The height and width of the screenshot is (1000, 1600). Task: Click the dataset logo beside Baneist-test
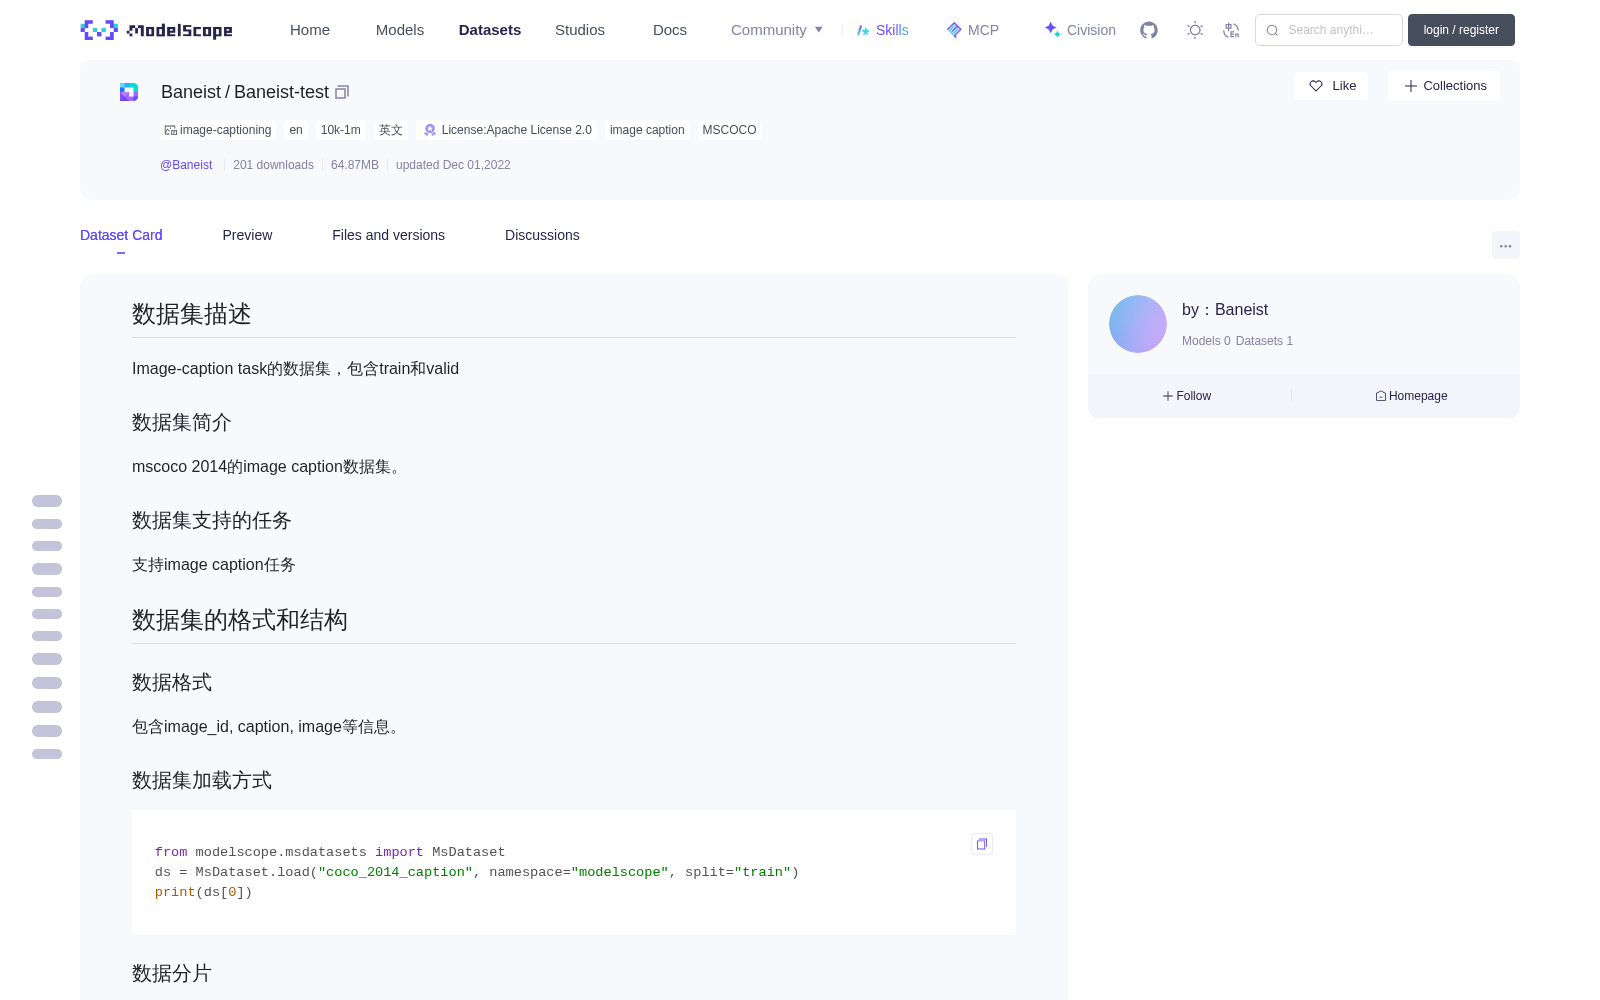(129, 92)
